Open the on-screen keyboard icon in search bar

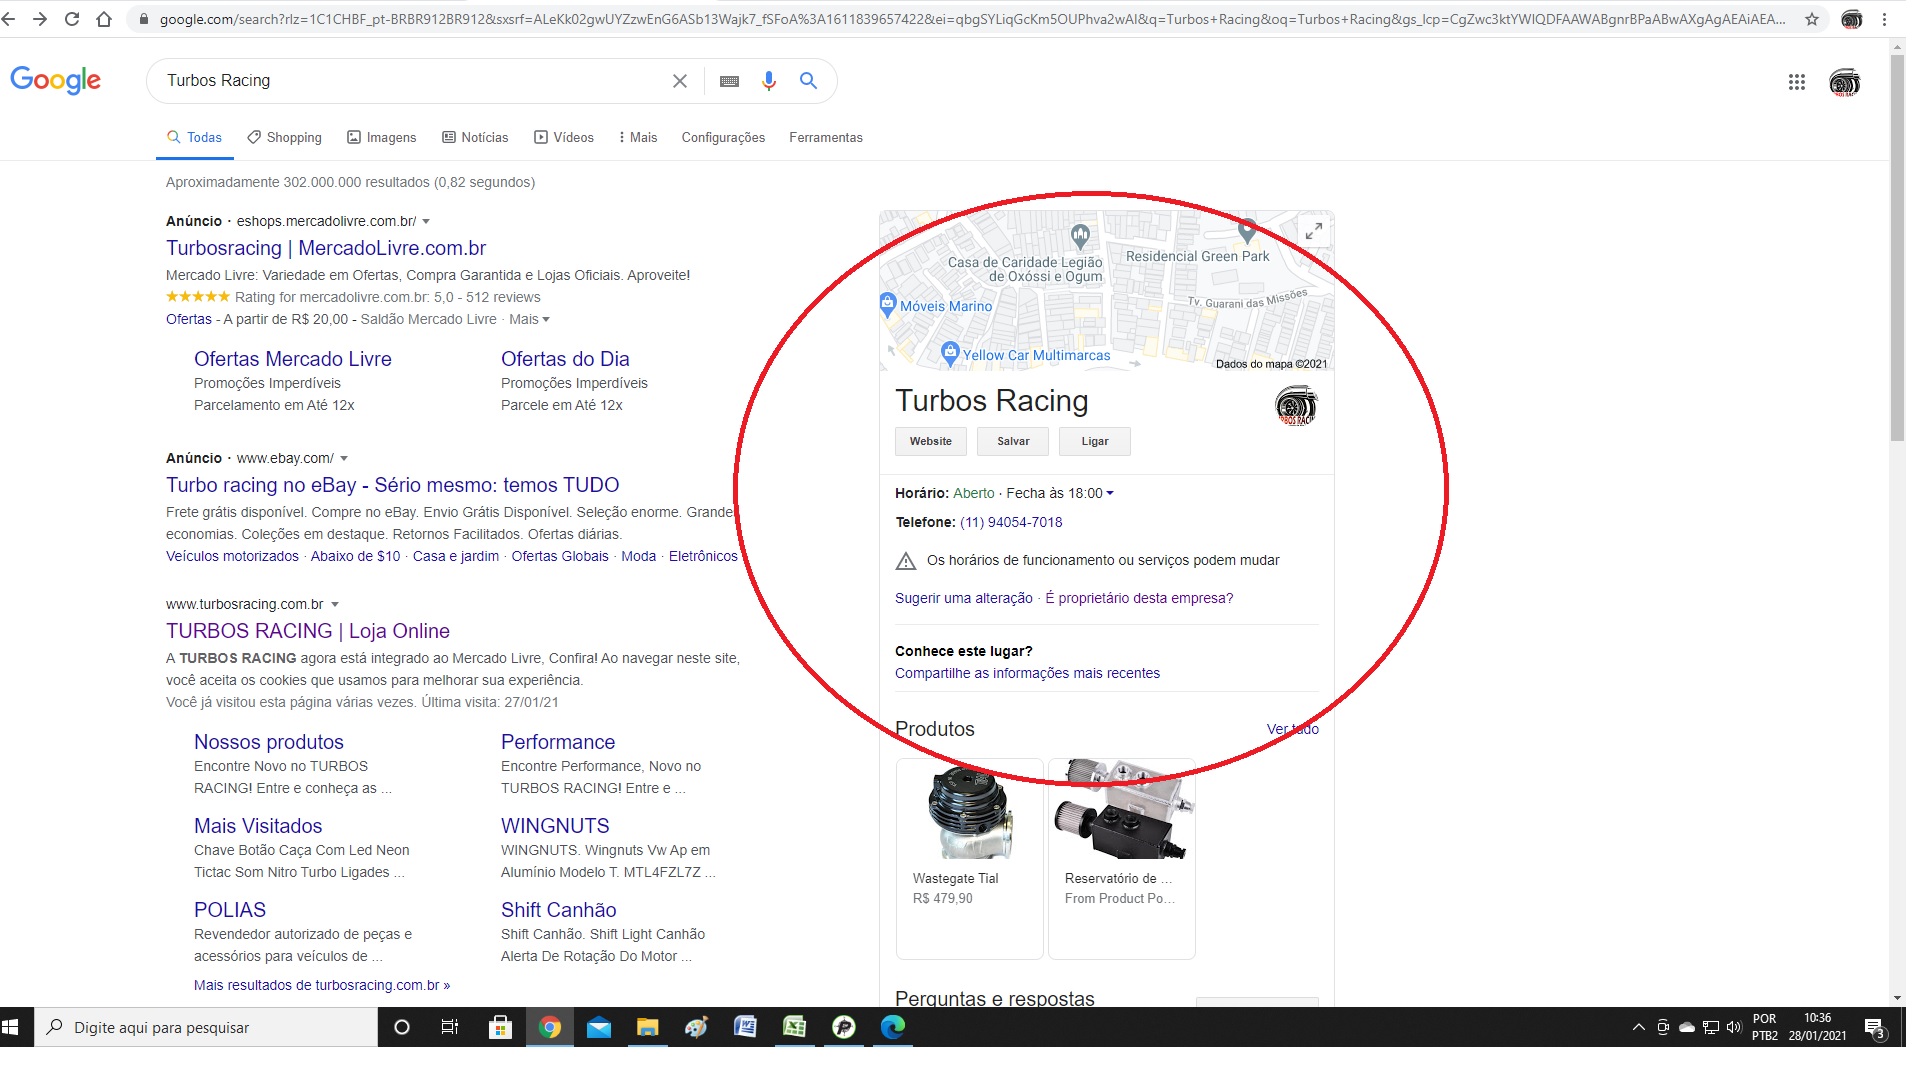pyautogui.click(x=730, y=81)
